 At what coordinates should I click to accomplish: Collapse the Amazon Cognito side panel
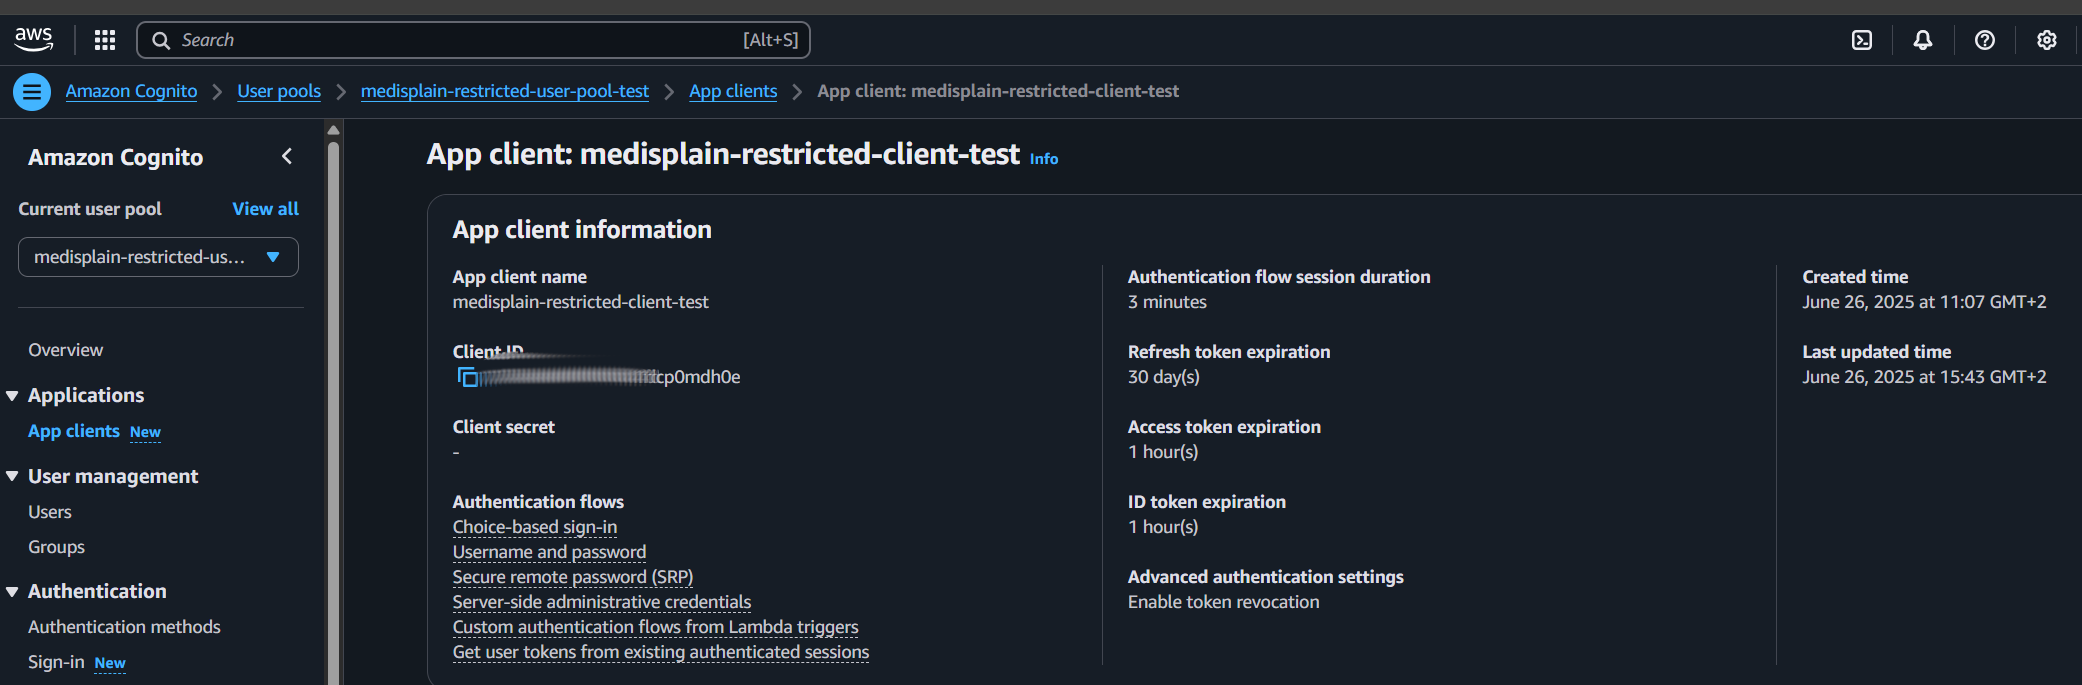tap(287, 156)
